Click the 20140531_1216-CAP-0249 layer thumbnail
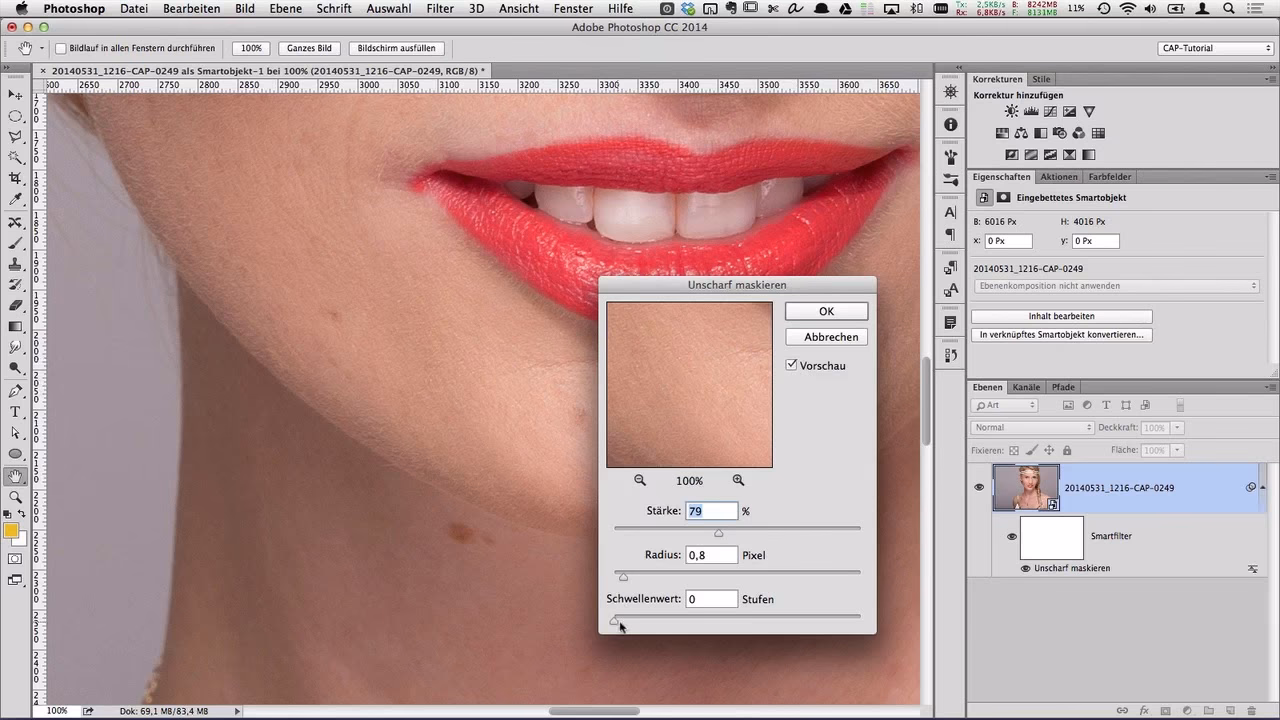 point(1027,487)
